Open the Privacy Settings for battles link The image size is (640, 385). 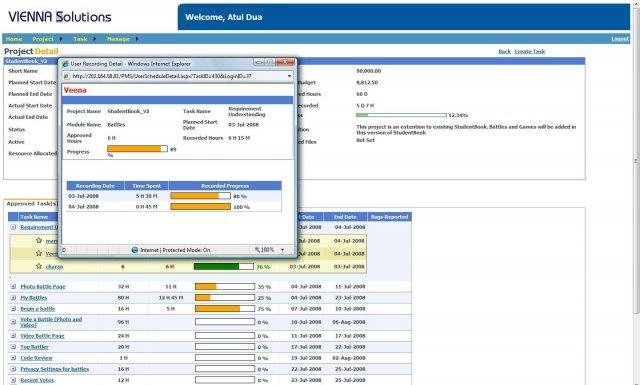click(x=55, y=369)
